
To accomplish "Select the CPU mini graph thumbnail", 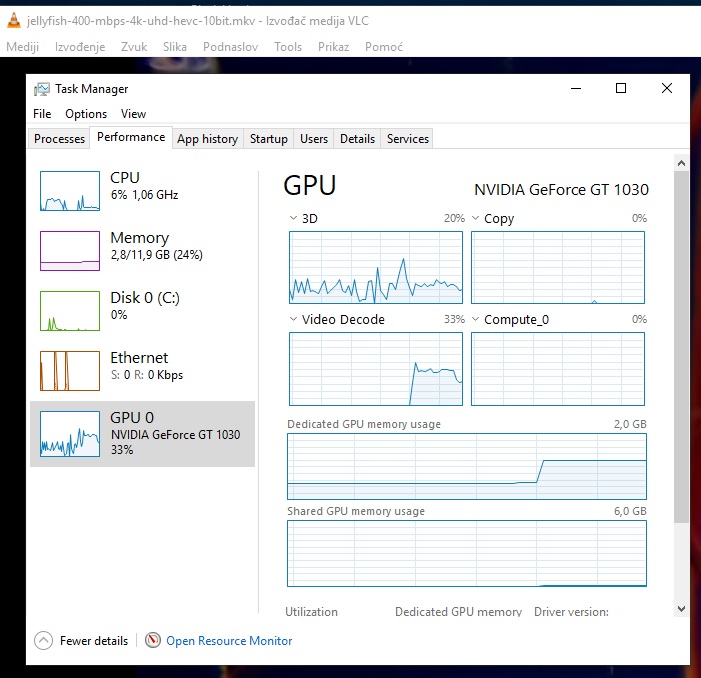I will 70,190.
